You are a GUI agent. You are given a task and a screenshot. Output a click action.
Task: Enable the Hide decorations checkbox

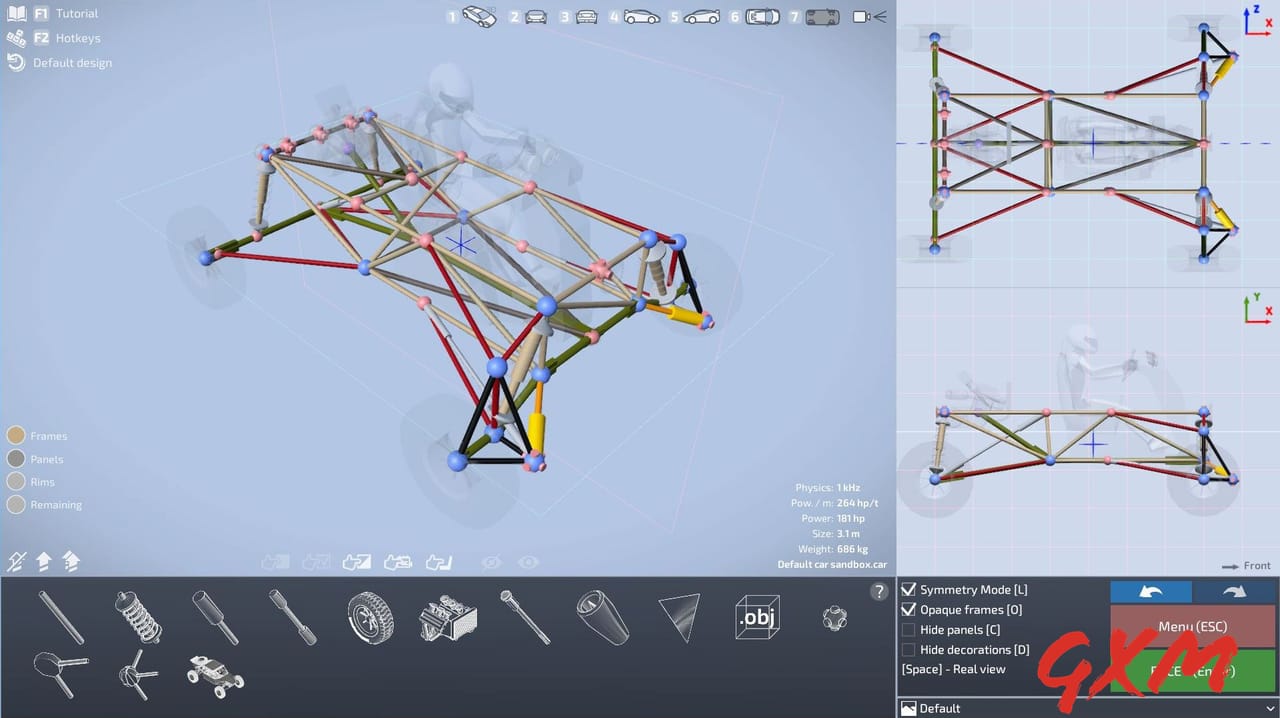(x=908, y=649)
